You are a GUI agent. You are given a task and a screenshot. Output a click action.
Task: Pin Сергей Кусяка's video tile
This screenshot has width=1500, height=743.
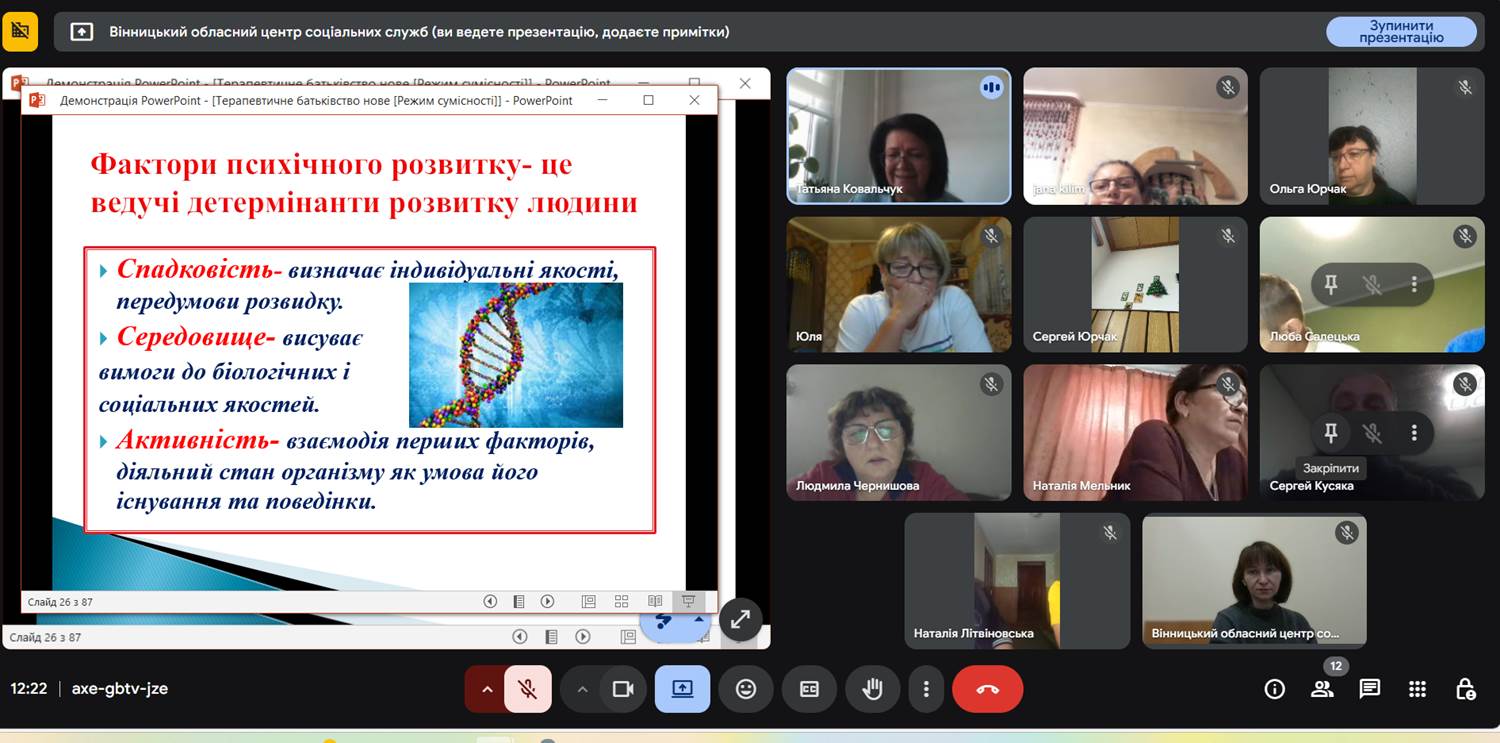coord(1330,432)
